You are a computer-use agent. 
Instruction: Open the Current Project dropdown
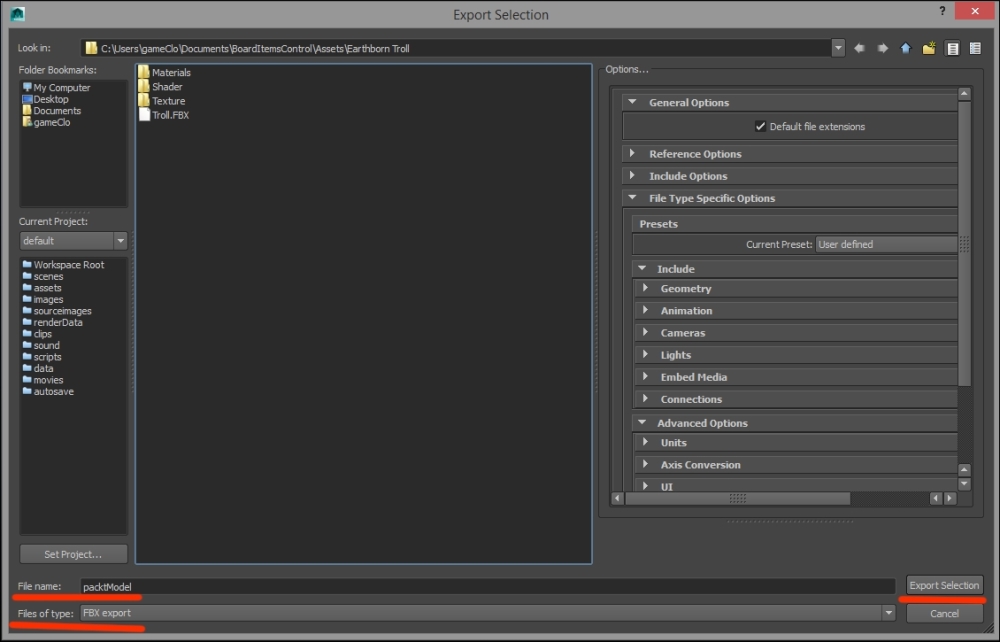(x=120, y=241)
